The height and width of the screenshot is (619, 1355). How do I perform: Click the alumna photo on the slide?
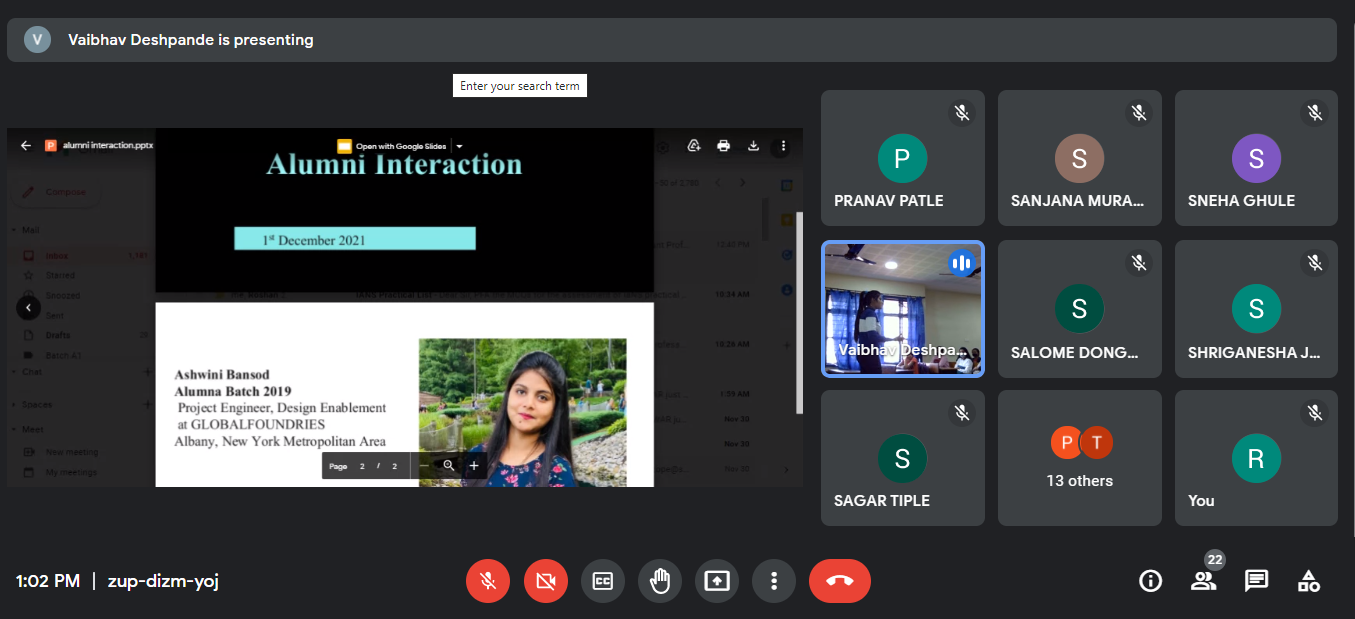click(x=522, y=412)
